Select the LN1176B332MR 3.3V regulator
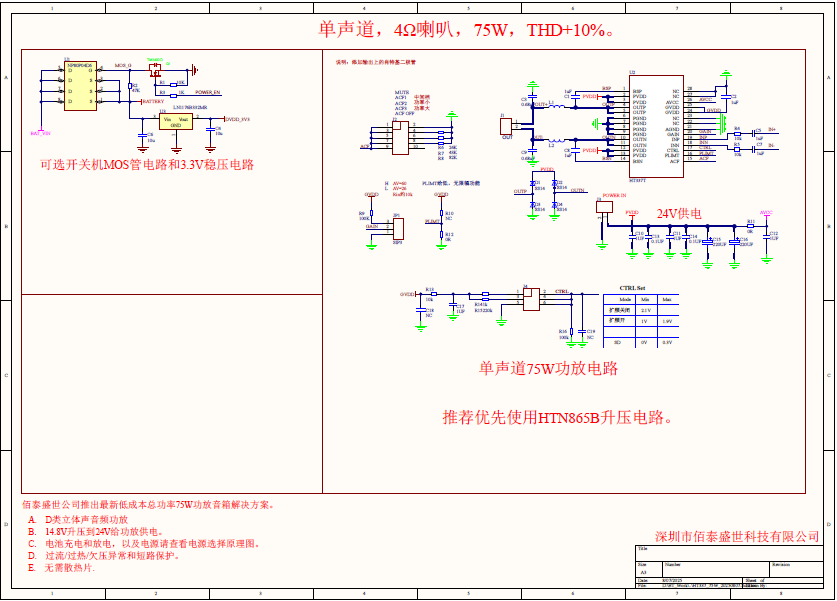The width and height of the screenshot is (837, 601). 174,122
